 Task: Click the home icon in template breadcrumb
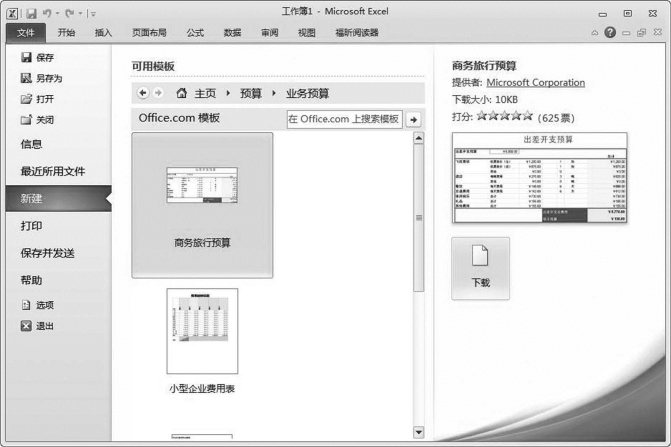[x=181, y=93]
